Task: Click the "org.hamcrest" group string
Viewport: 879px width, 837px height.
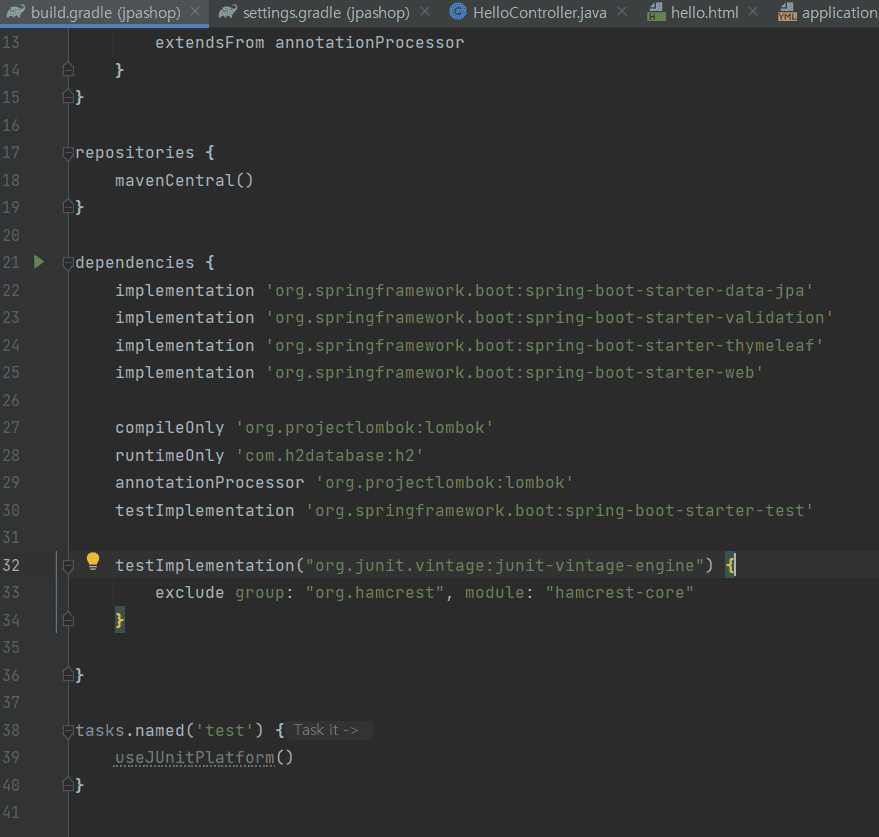Action: point(374,593)
